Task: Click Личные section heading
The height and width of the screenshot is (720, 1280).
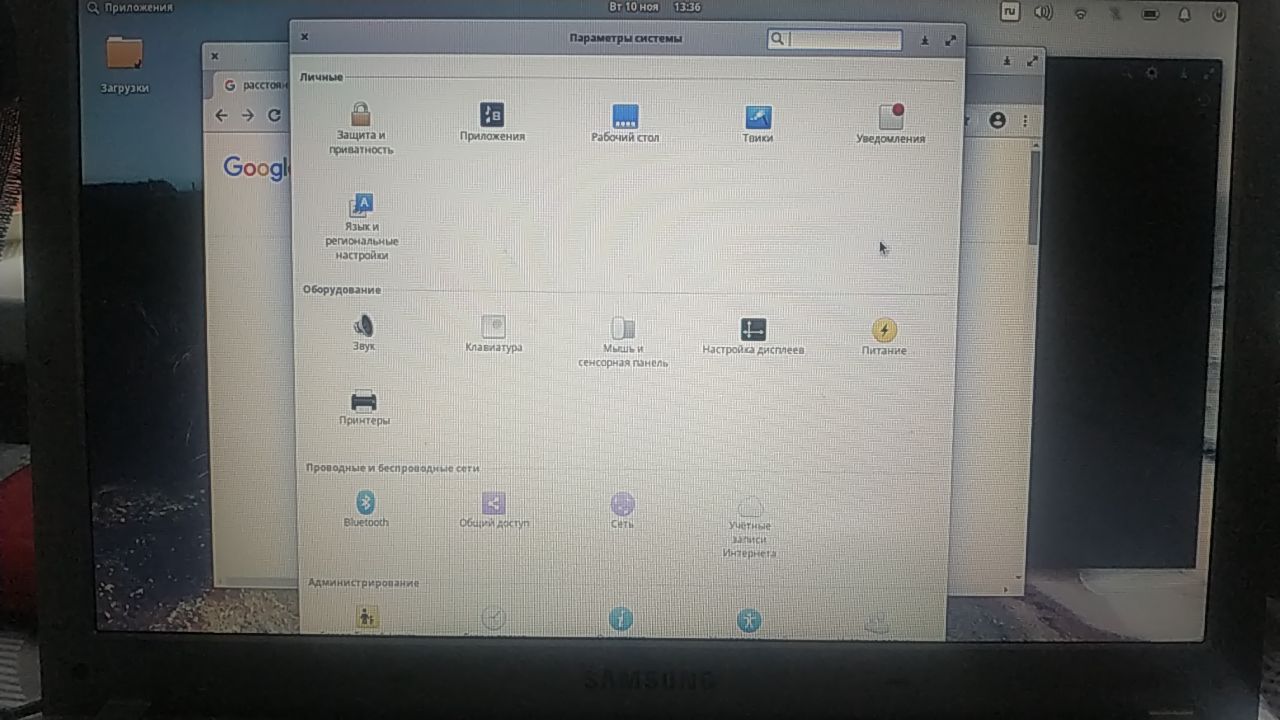Action: (321, 77)
